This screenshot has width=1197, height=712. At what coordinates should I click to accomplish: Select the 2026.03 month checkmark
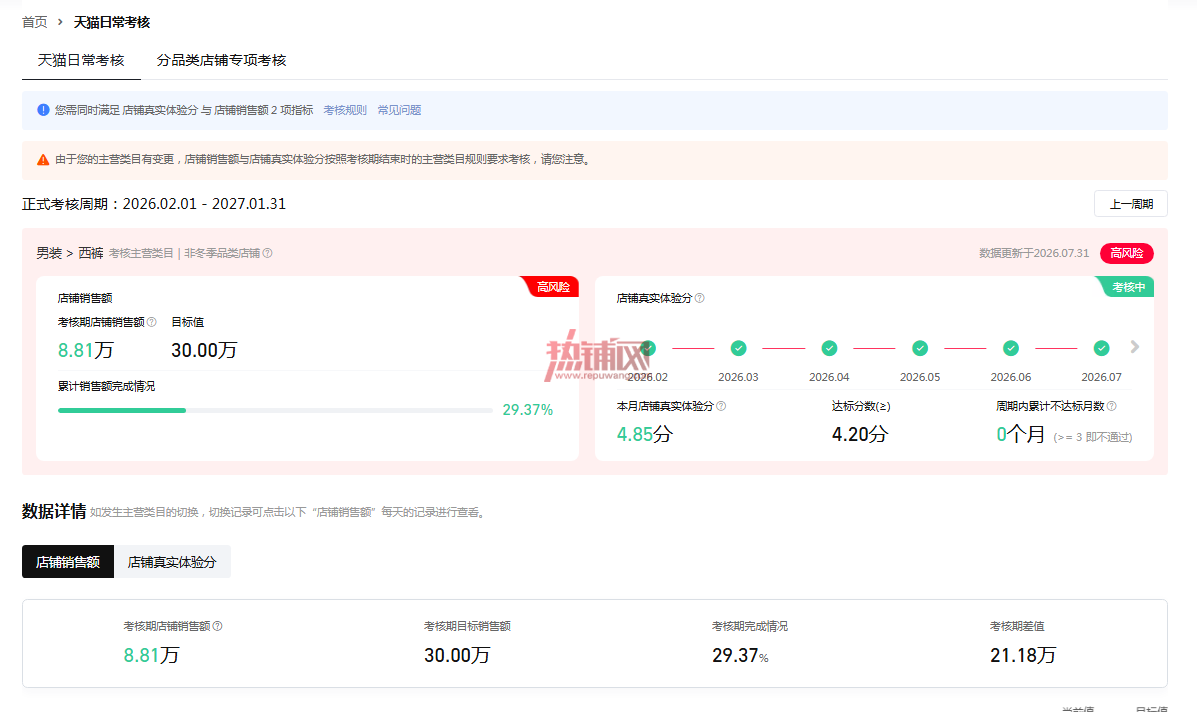pos(738,348)
